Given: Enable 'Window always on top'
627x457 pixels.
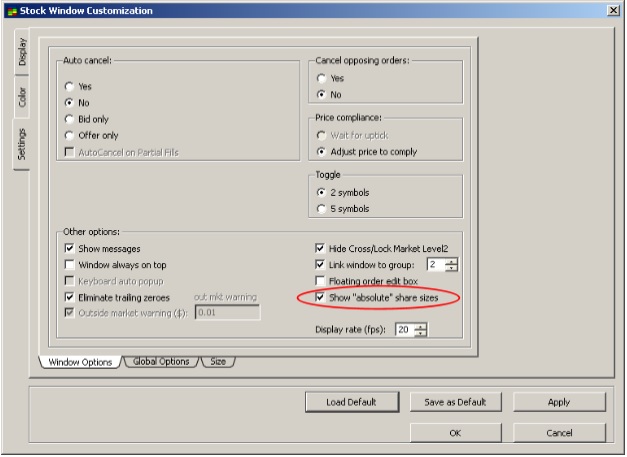Looking at the screenshot, I should [70, 264].
